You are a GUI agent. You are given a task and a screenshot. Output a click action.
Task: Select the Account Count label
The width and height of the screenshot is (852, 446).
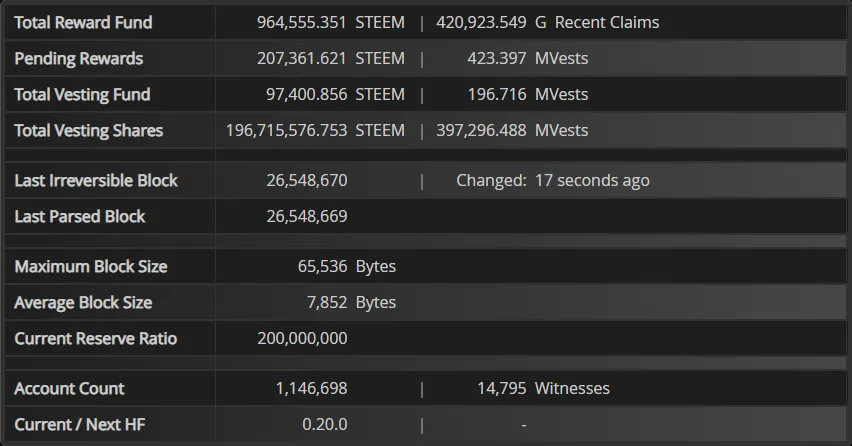[x=69, y=388]
